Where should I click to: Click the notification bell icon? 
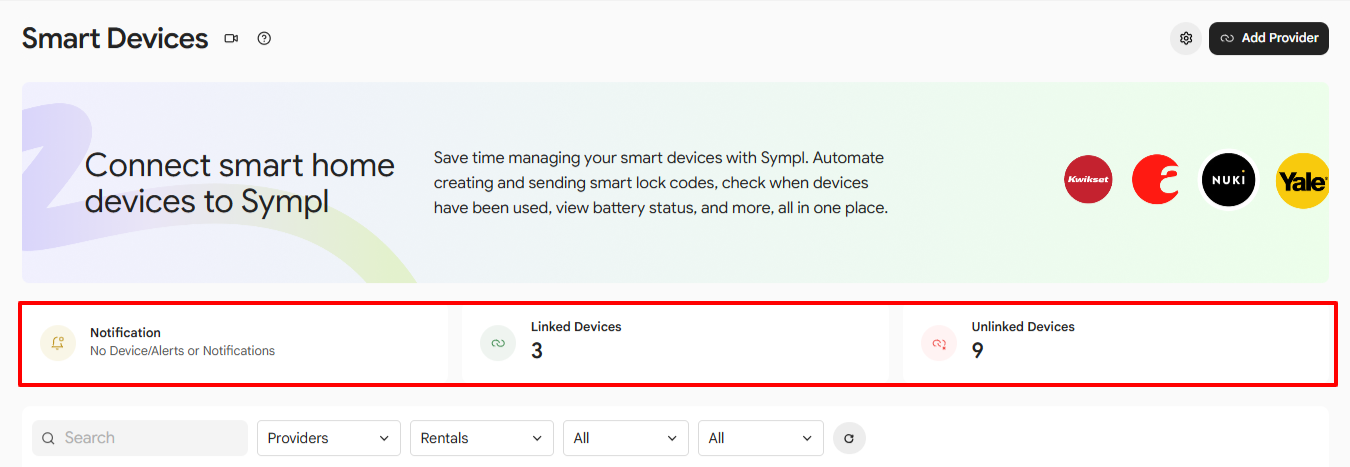click(x=58, y=343)
